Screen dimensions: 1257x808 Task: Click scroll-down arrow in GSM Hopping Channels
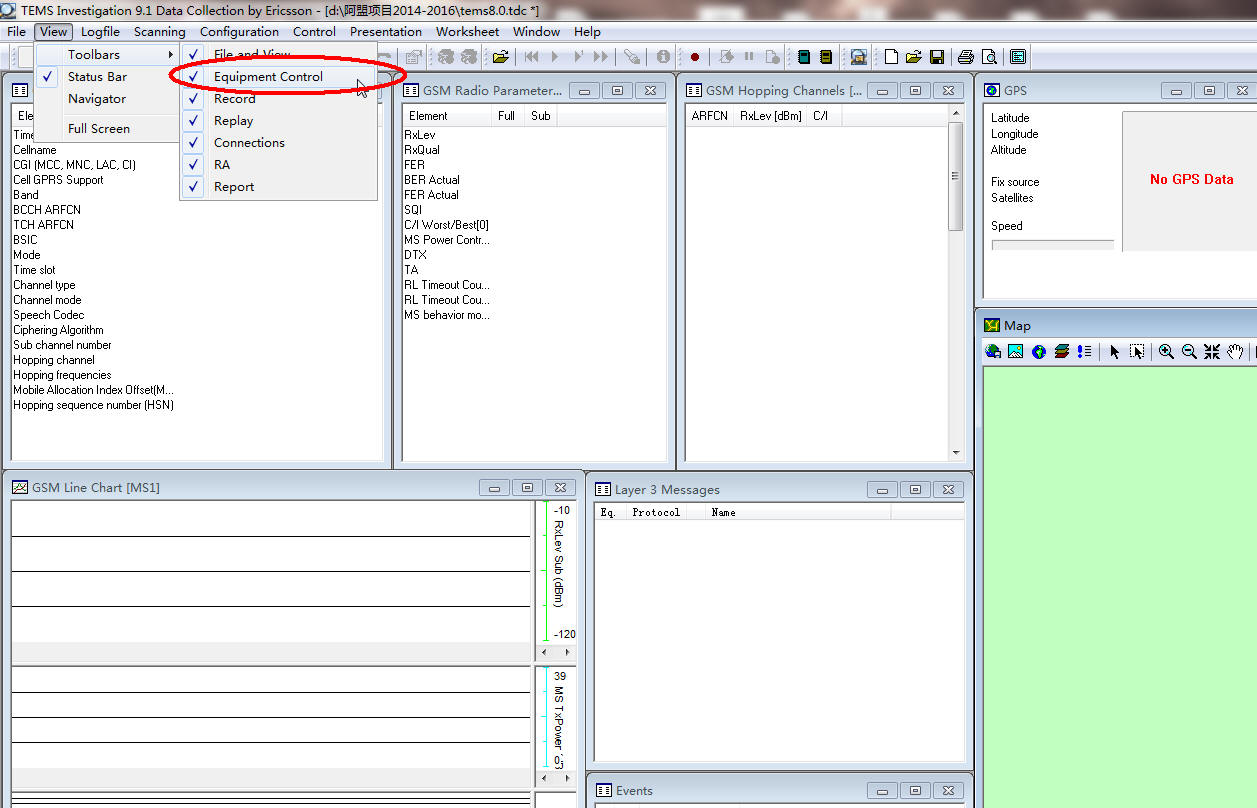tap(955, 453)
